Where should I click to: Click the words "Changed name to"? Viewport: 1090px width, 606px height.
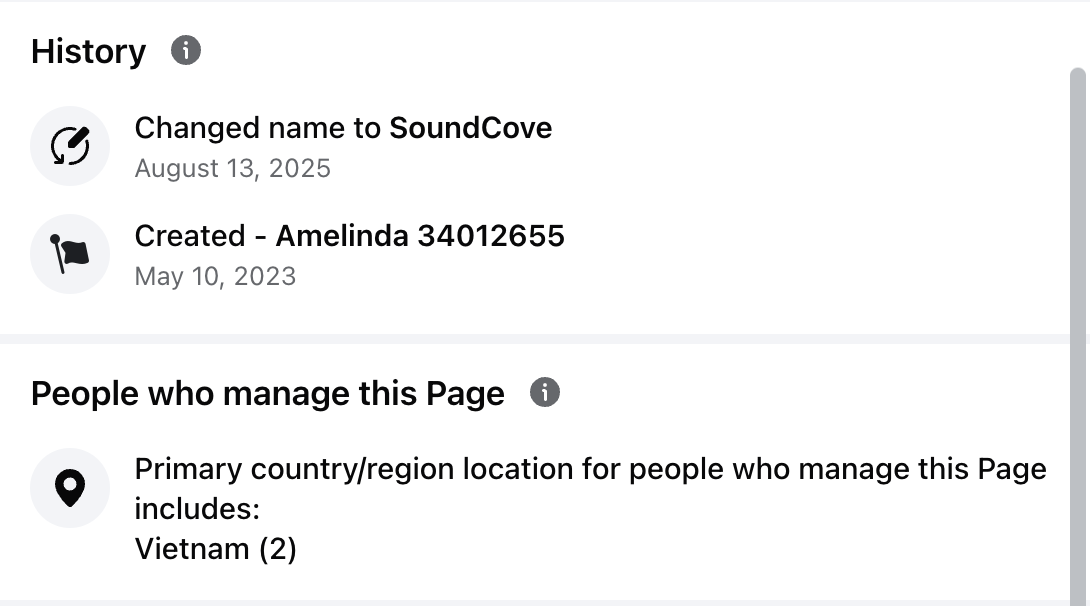258,128
